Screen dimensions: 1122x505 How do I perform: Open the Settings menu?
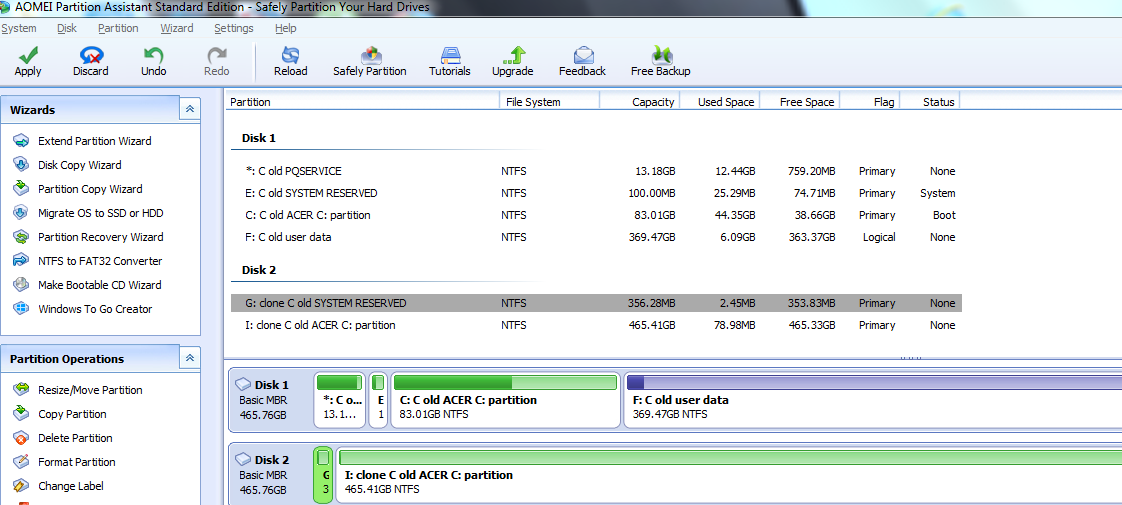234,29
